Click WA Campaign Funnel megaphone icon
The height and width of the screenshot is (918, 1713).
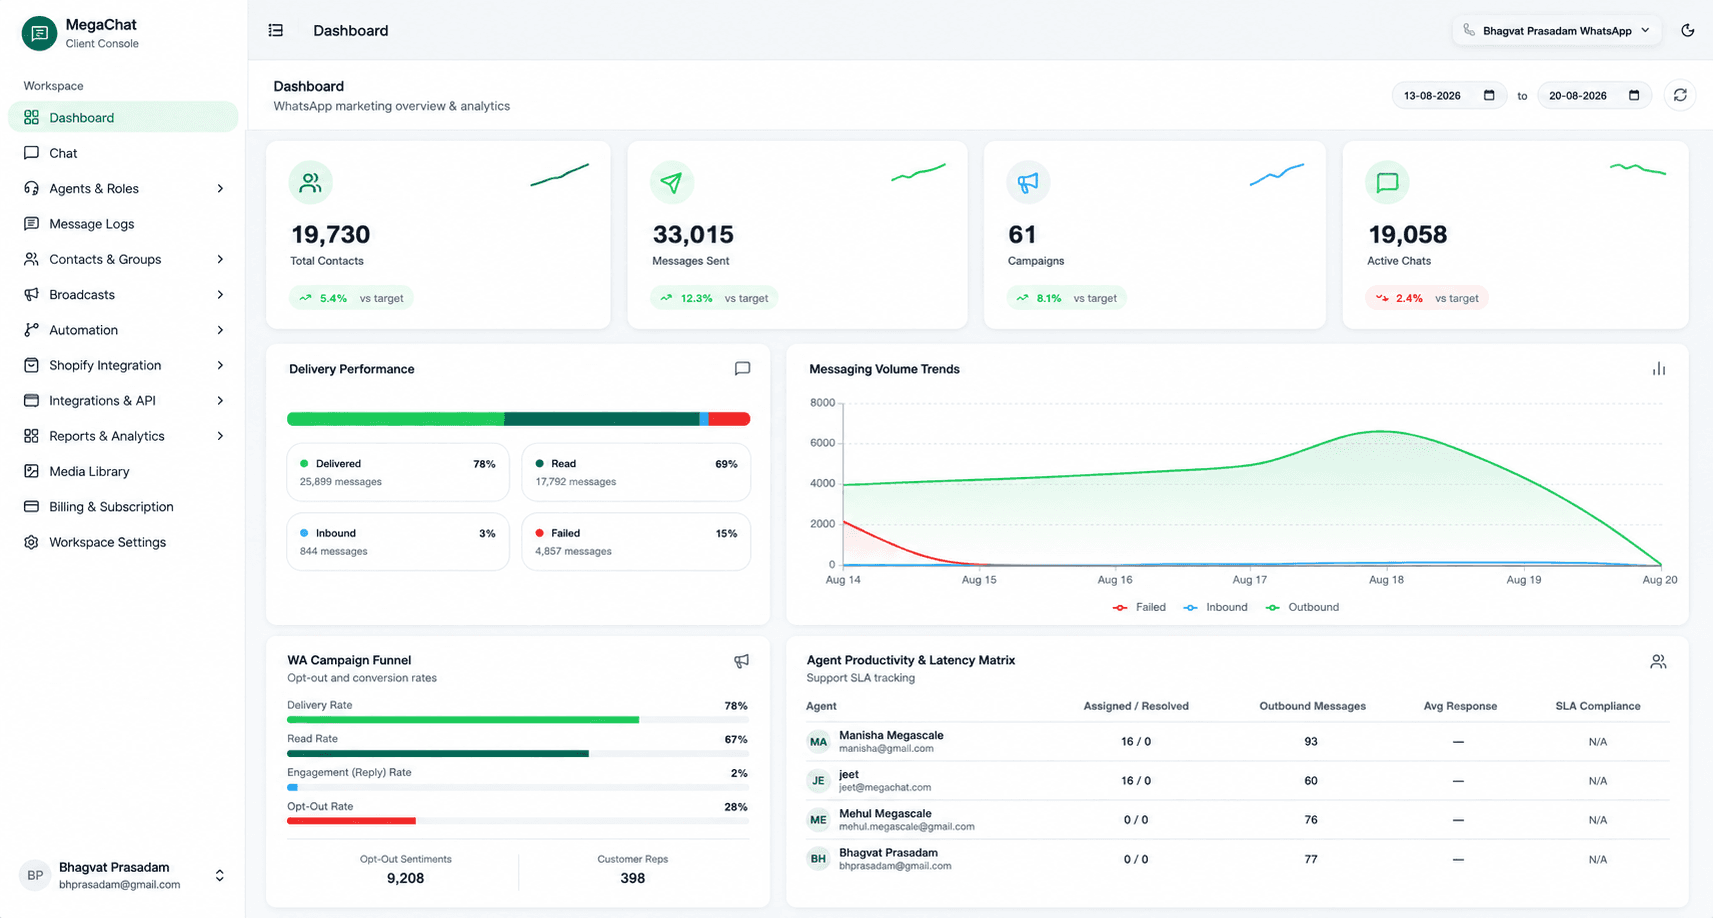(741, 661)
